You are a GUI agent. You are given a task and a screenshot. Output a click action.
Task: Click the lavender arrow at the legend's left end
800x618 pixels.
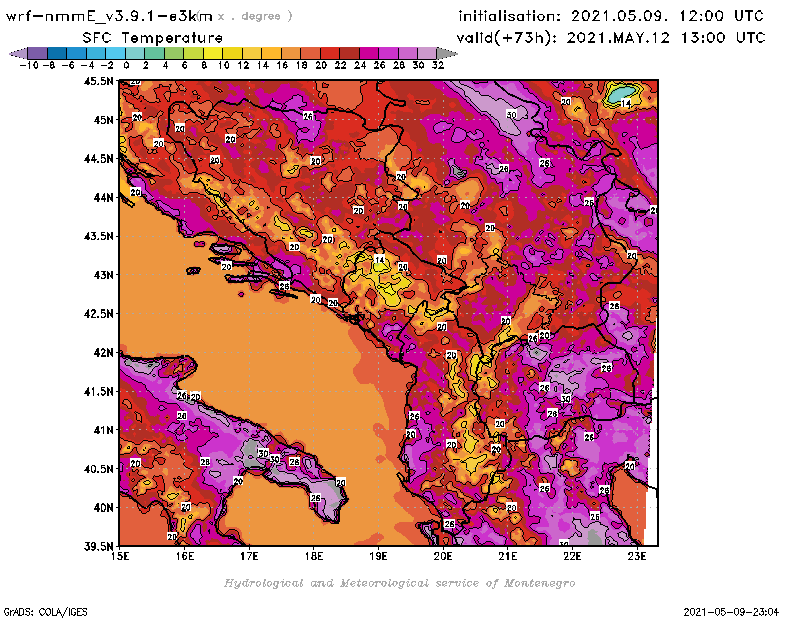(x=18, y=53)
